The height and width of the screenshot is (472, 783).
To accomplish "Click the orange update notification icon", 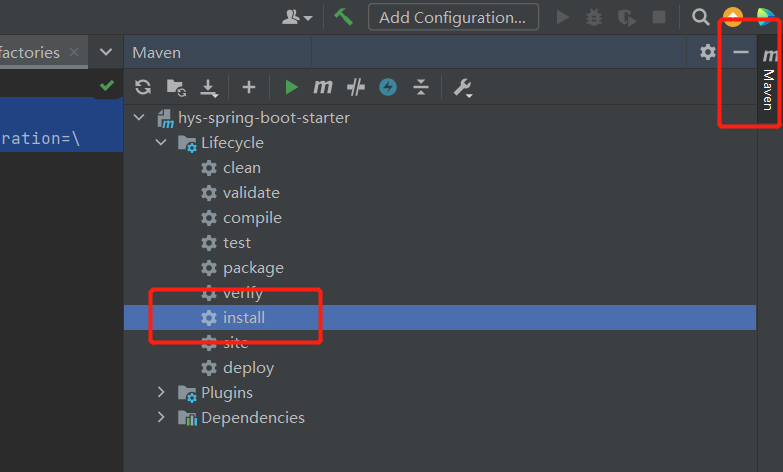I will [733, 17].
